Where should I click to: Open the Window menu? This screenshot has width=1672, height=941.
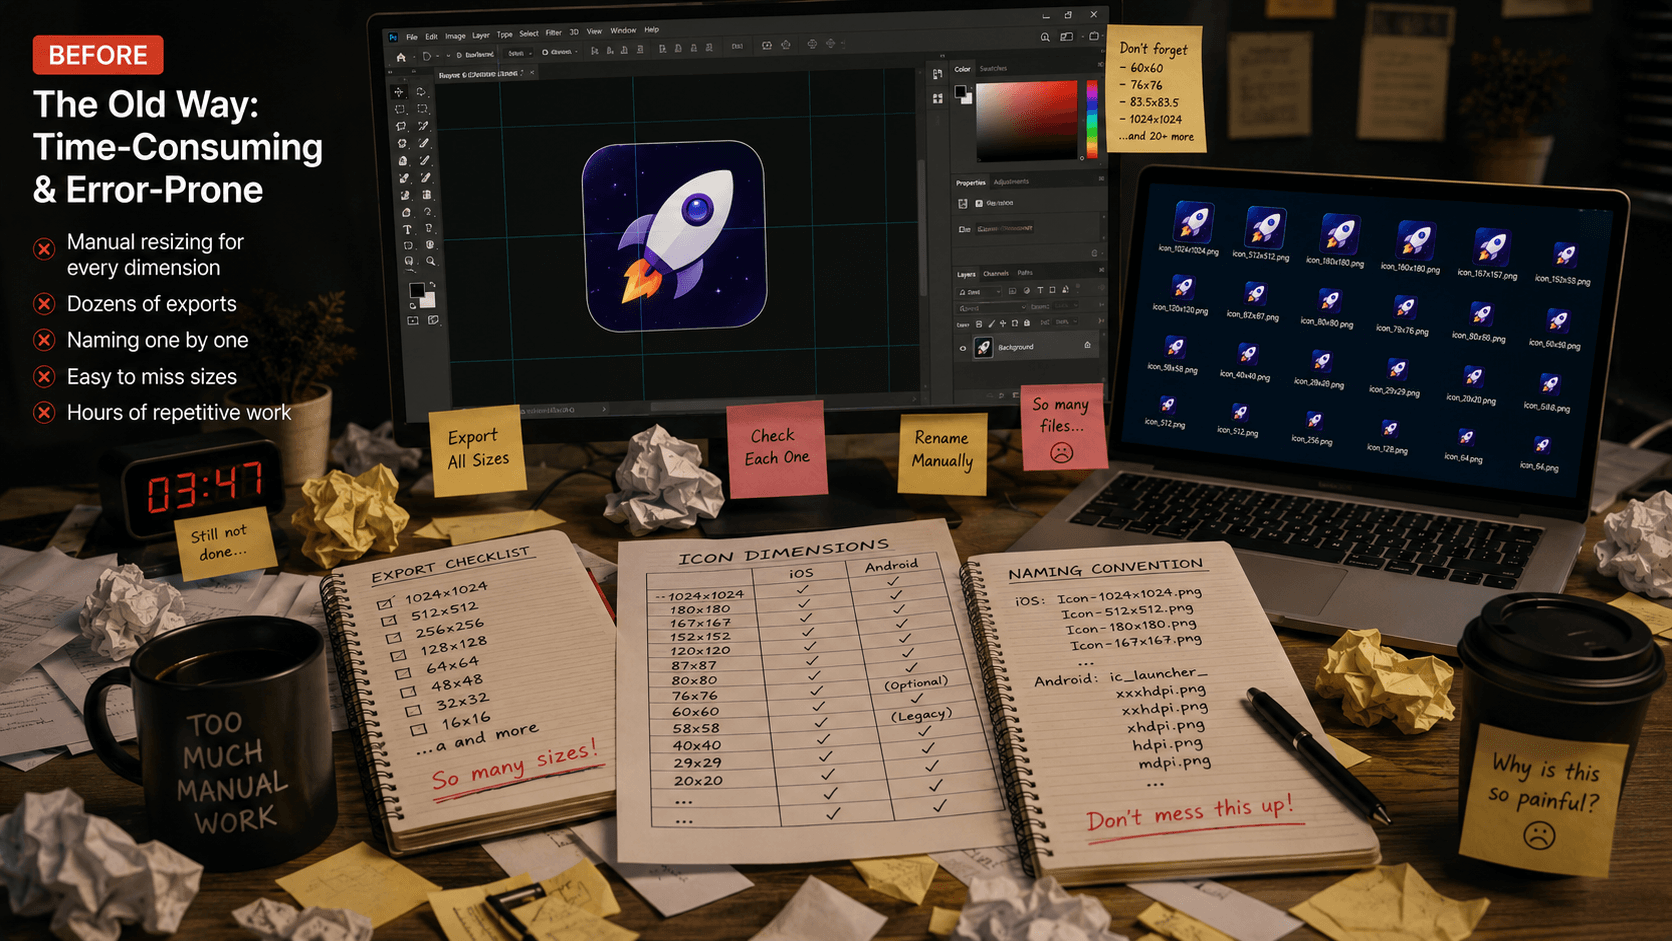tap(623, 30)
